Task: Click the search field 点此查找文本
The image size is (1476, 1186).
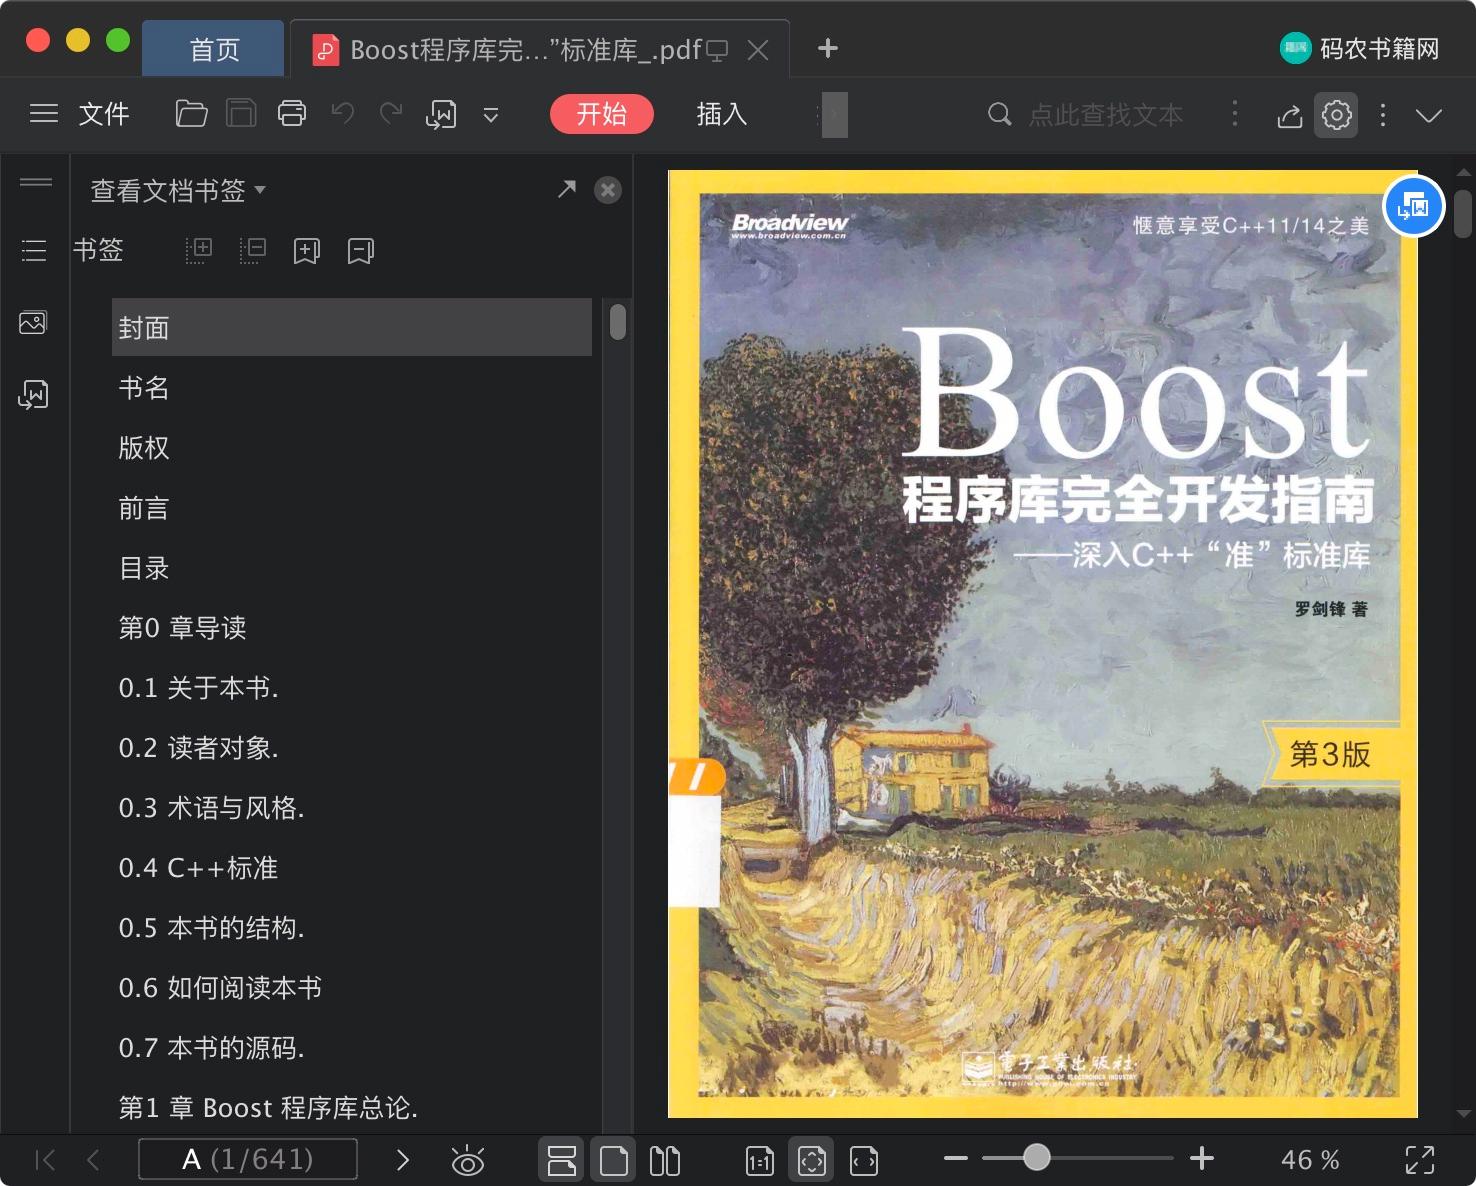Action: tap(1106, 115)
